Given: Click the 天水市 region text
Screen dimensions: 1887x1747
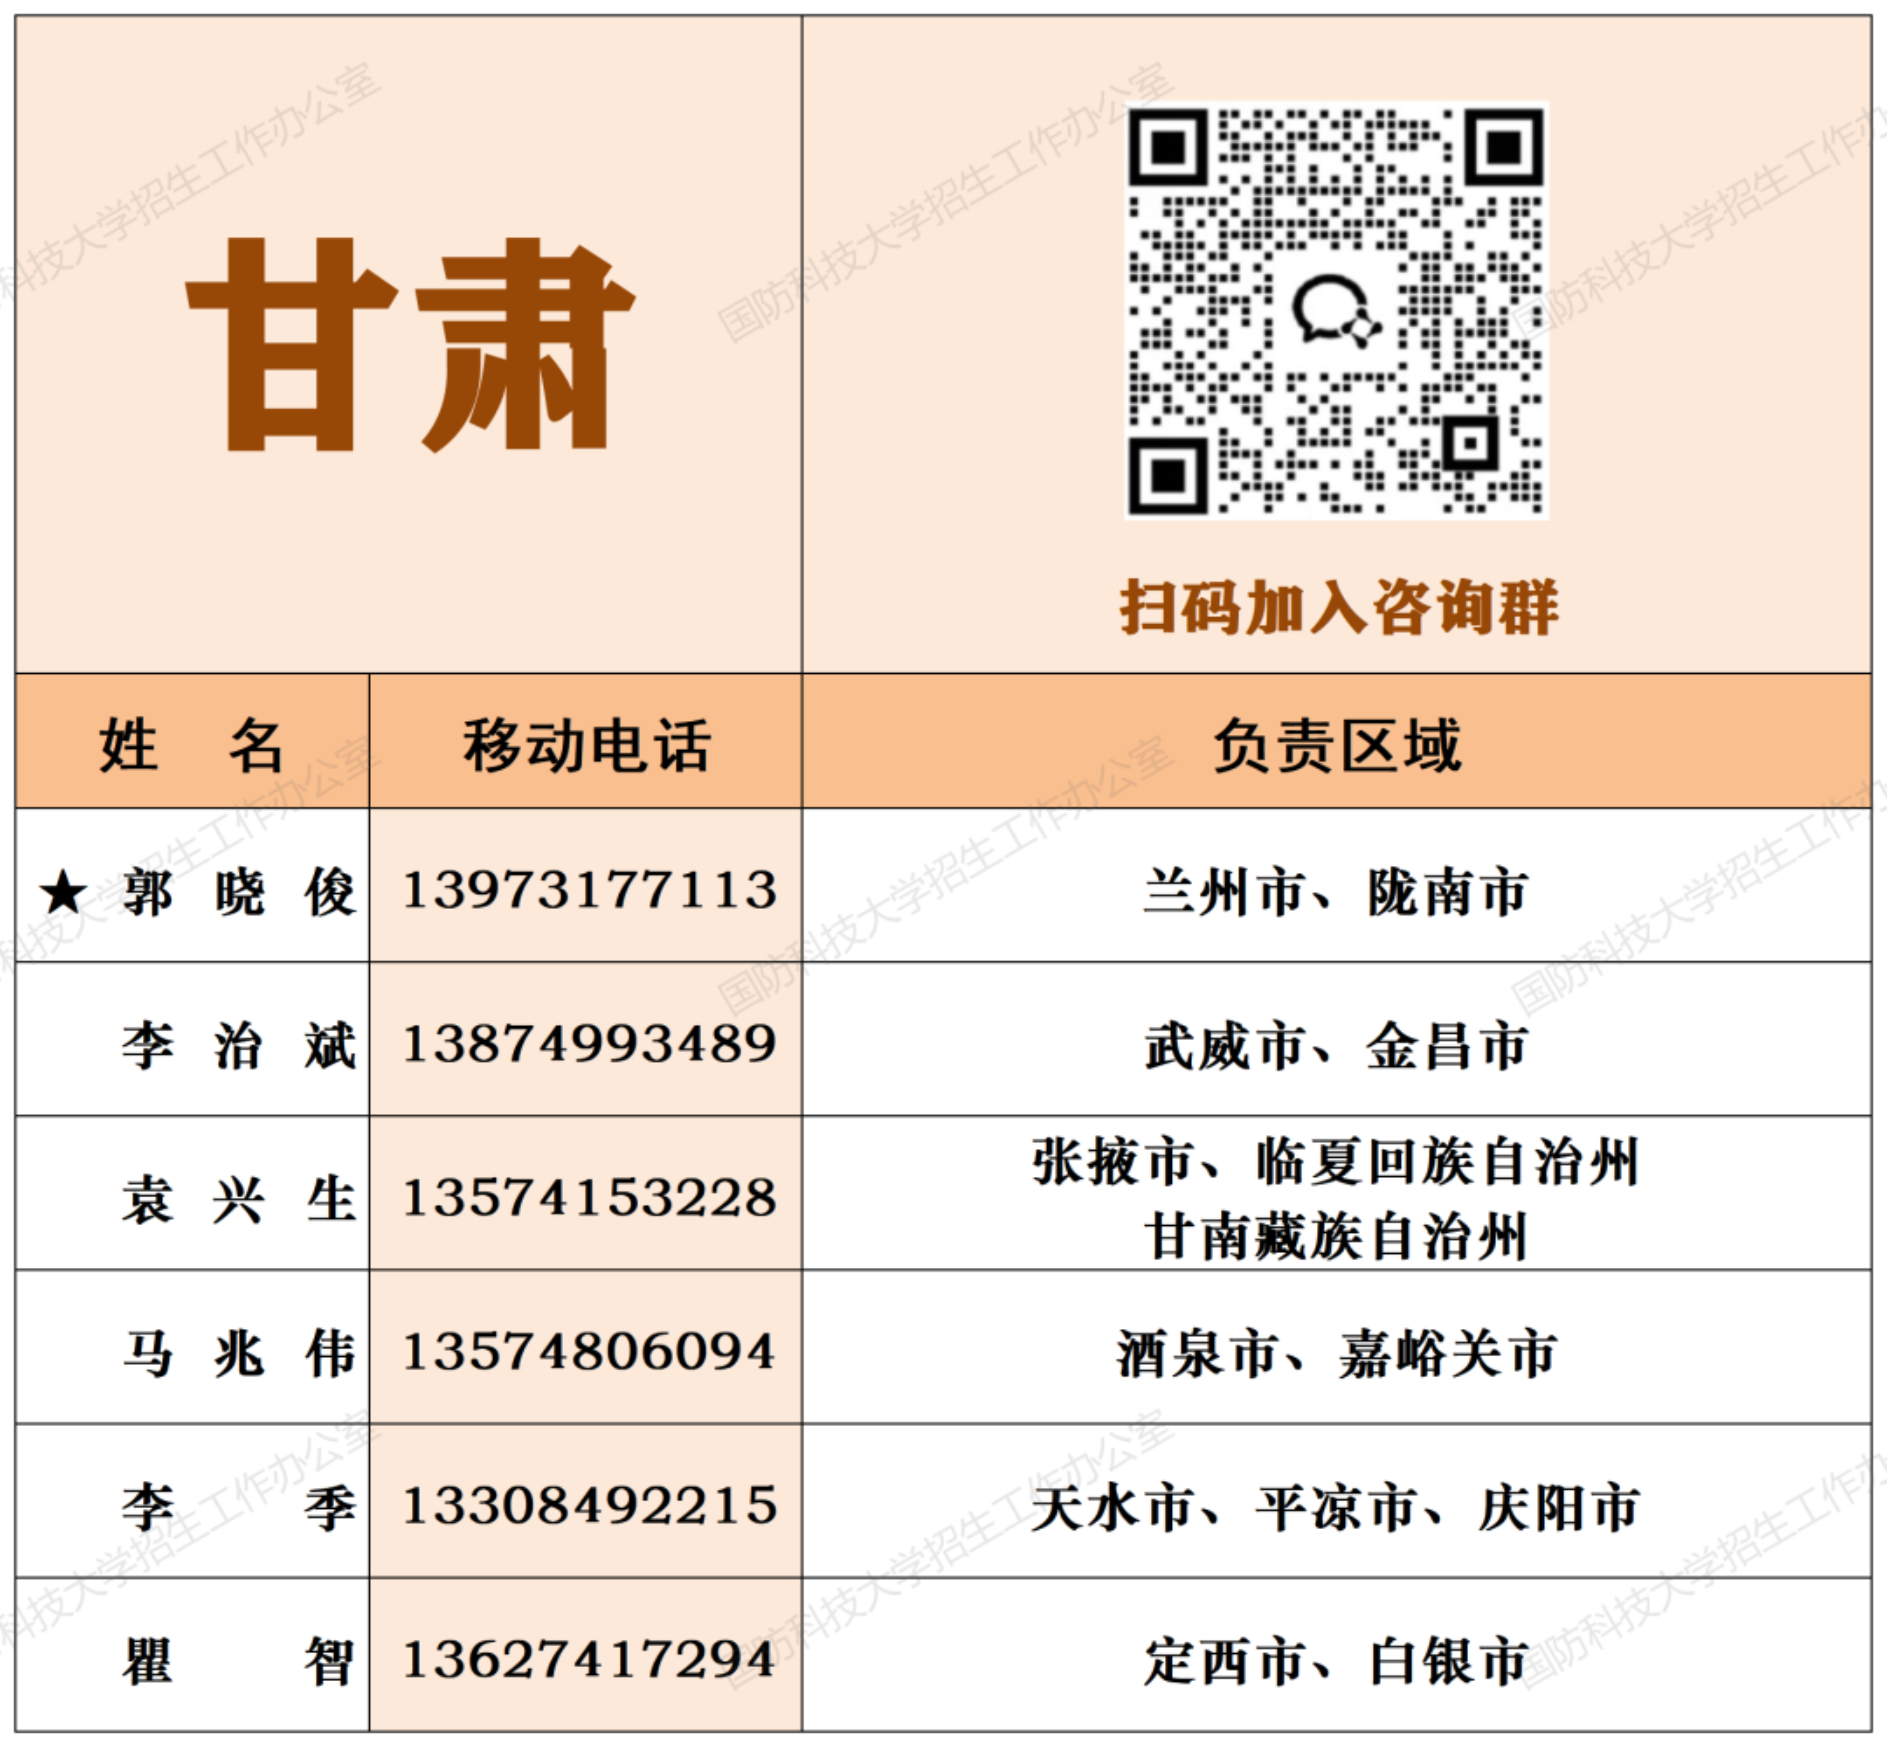Looking at the screenshot, I should [x=1113, y=1508].
